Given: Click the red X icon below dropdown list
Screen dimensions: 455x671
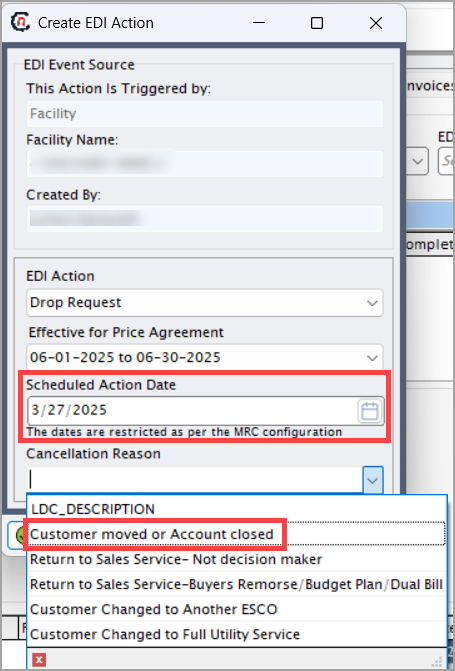Looking at the screenshot, I should point(39,659).
